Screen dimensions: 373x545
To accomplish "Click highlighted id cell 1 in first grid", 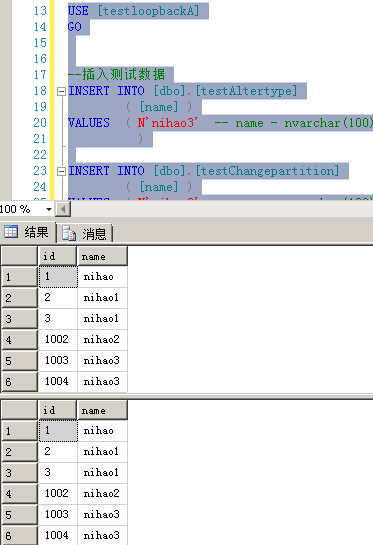I will [58, 277].
